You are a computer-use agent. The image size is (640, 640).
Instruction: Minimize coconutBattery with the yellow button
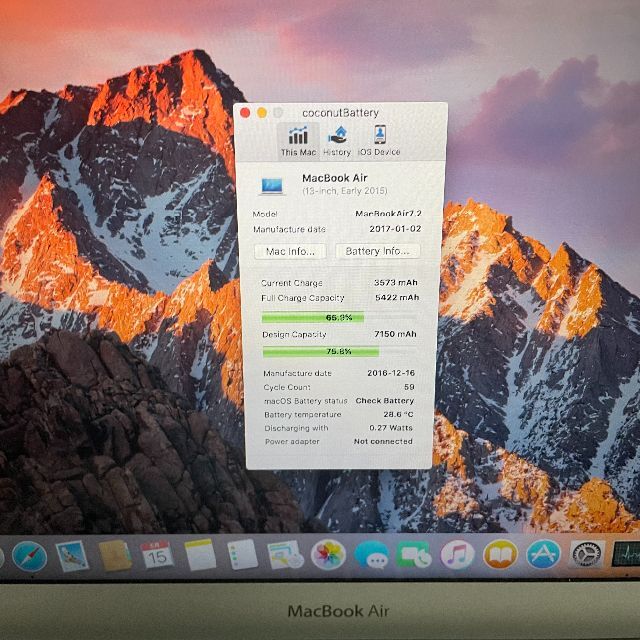tap(262, 113)
